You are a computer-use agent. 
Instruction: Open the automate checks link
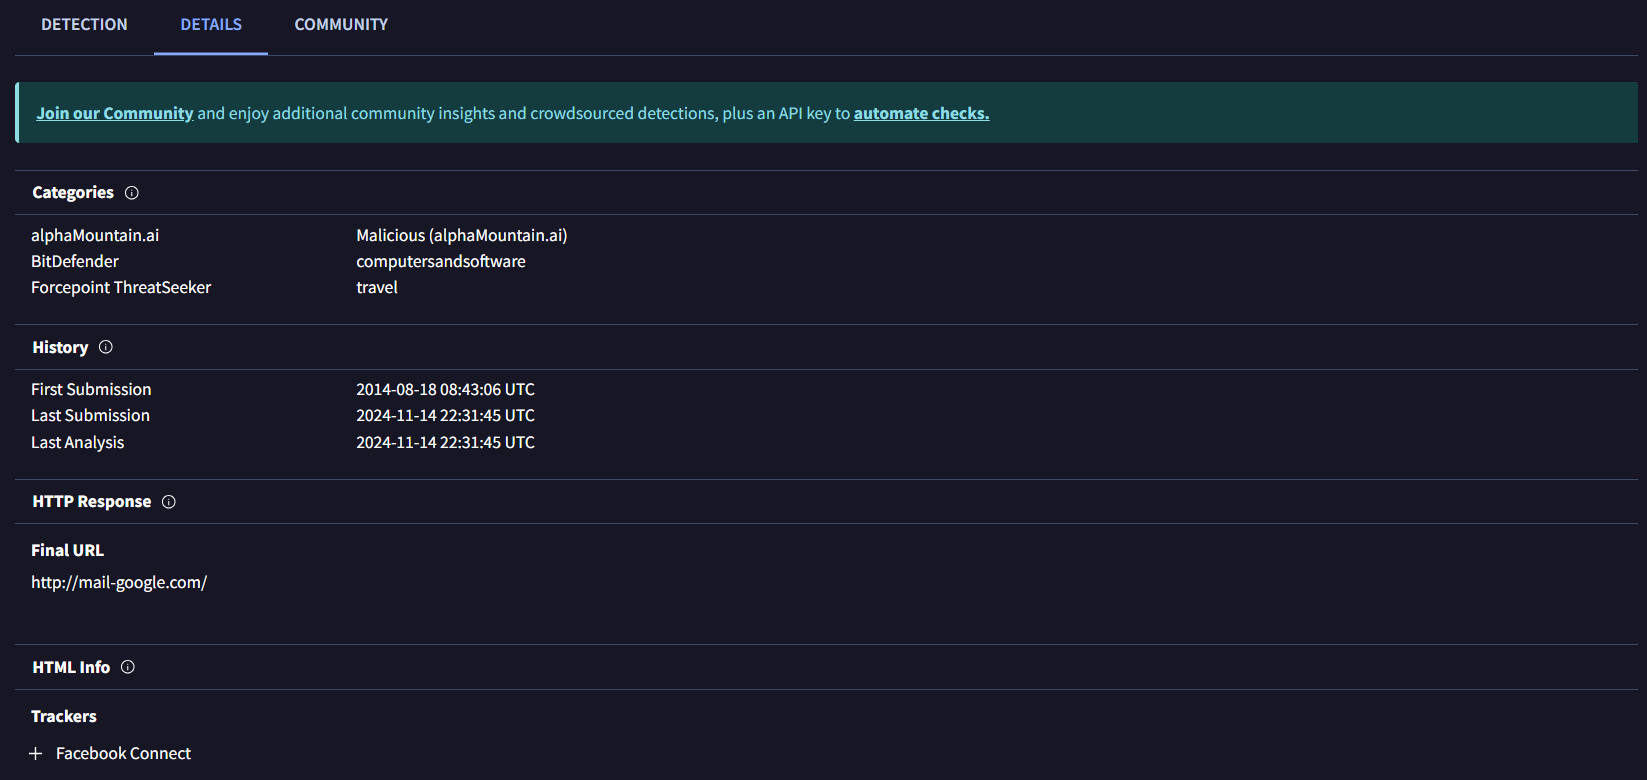point(921,114)
